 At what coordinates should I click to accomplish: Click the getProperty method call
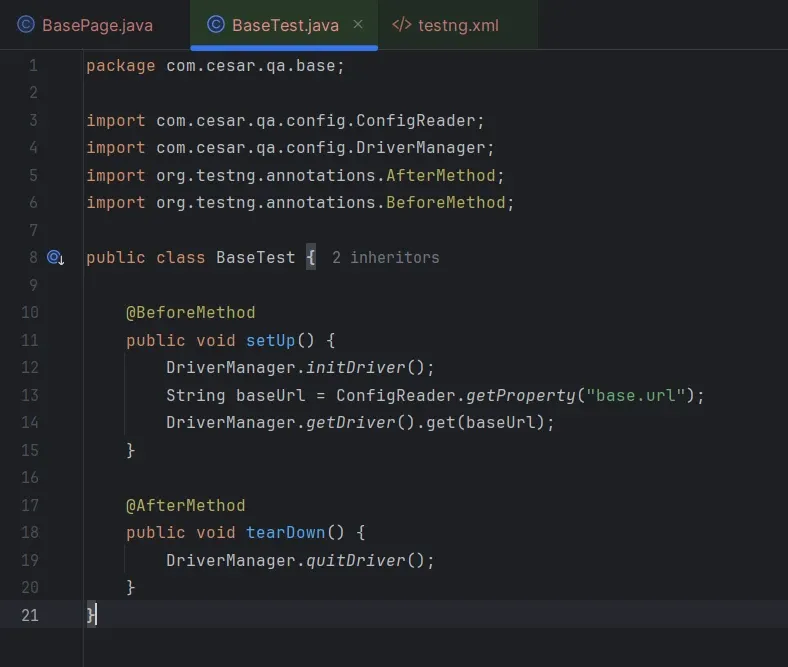pos(521,395)
